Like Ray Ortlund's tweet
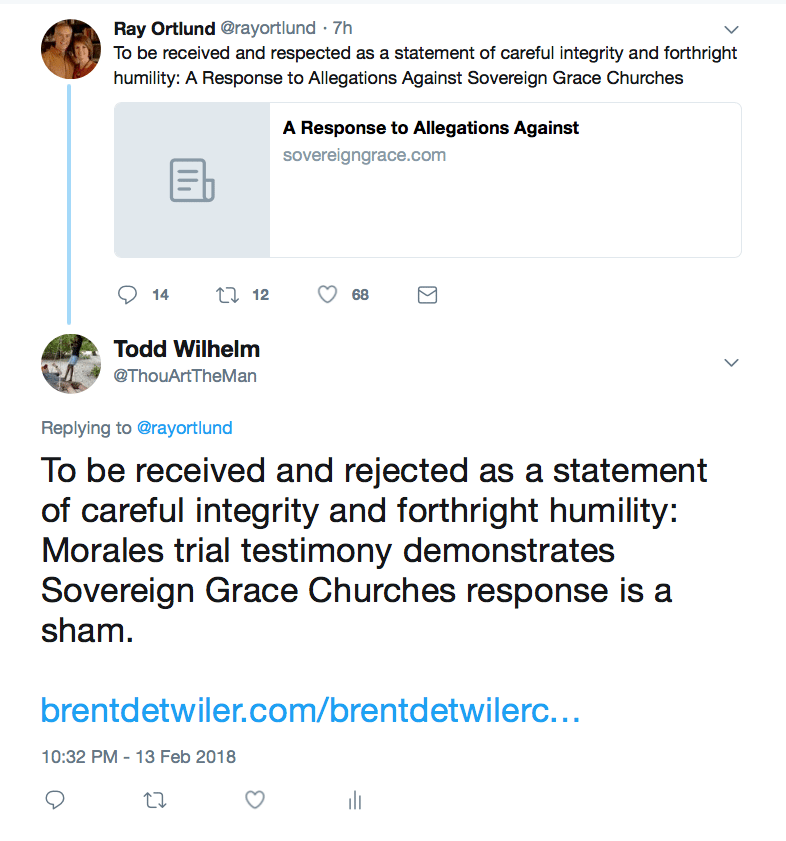786x841 pixels. click(x=327, y=294)
